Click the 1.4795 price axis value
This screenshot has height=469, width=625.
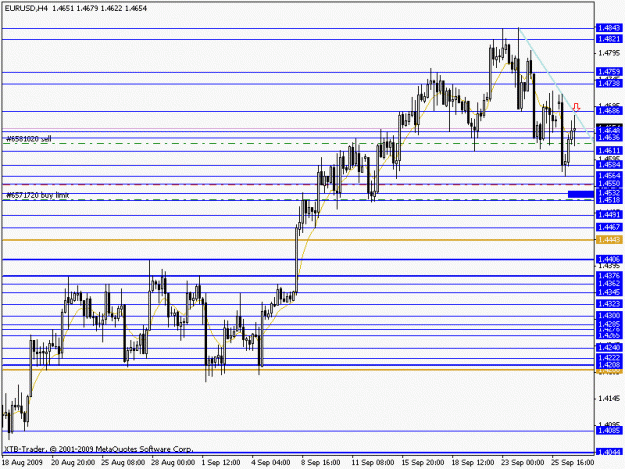click(609, 53)
